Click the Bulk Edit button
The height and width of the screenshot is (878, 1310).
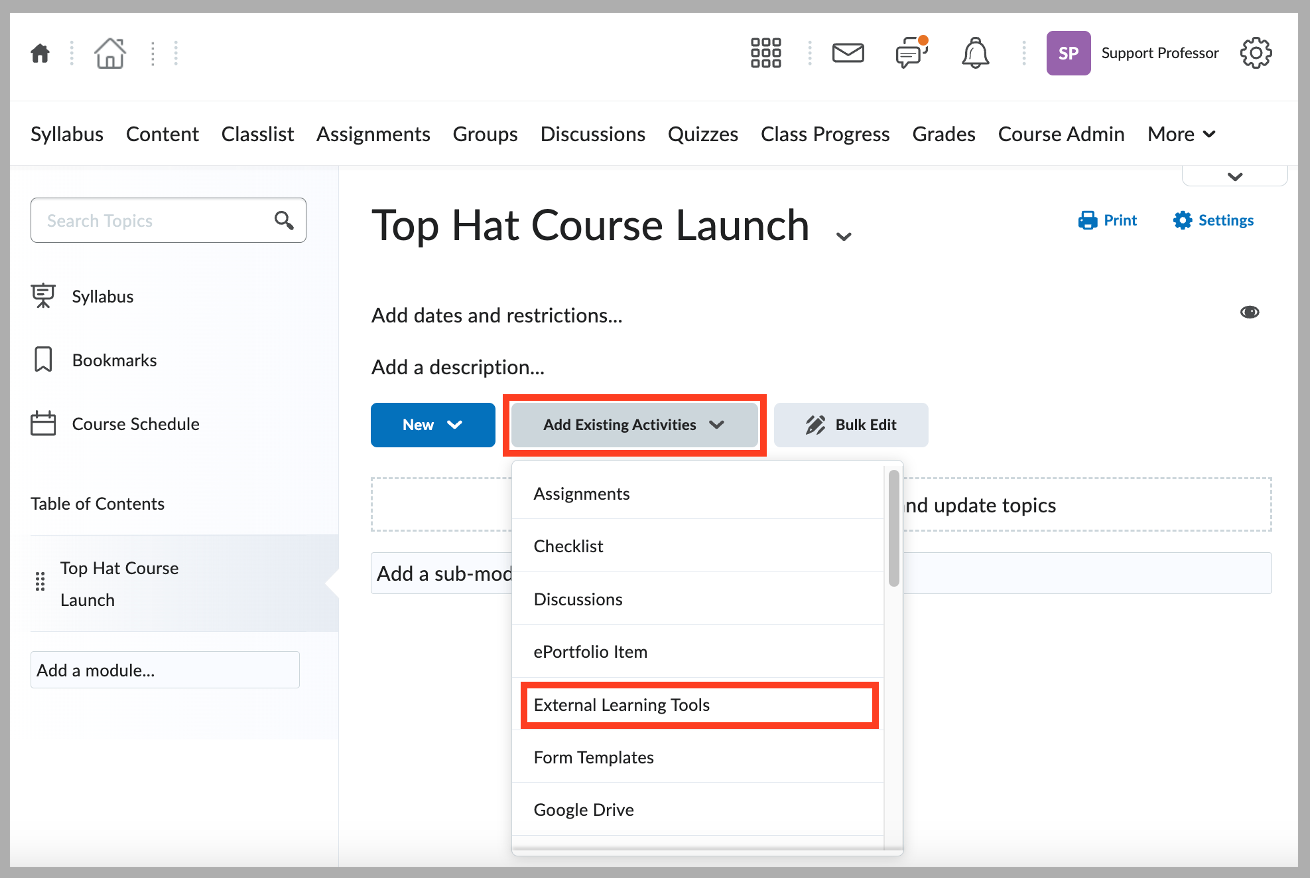[x=851, y=424]
